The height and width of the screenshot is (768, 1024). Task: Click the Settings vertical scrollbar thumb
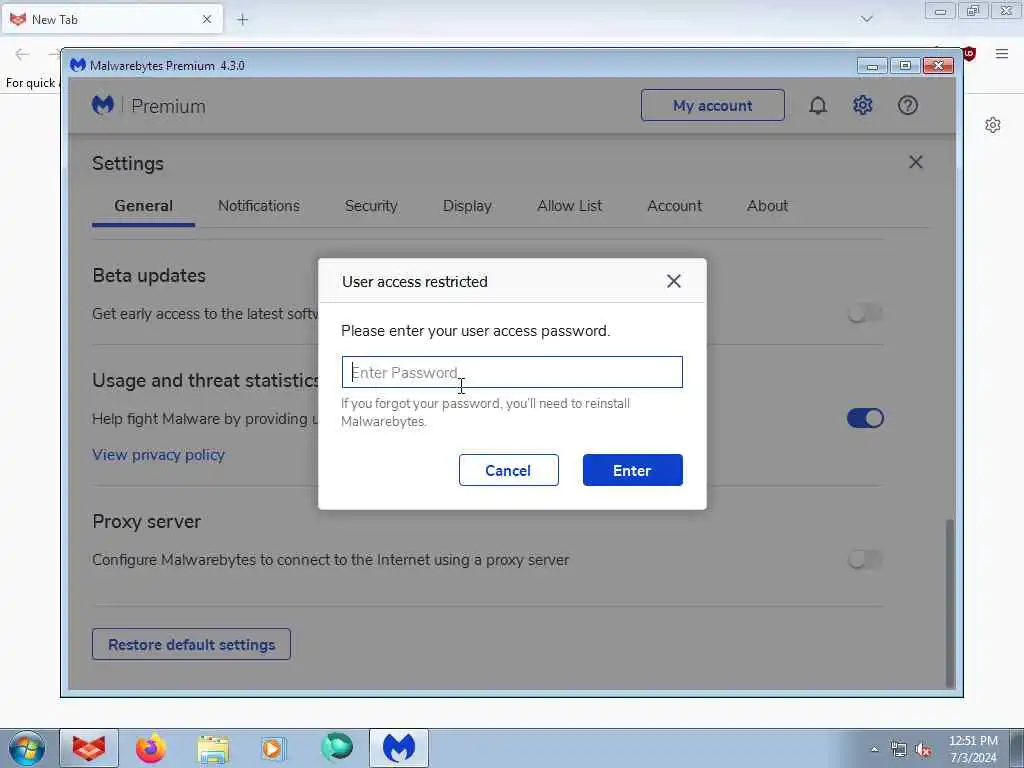point(950,601)
